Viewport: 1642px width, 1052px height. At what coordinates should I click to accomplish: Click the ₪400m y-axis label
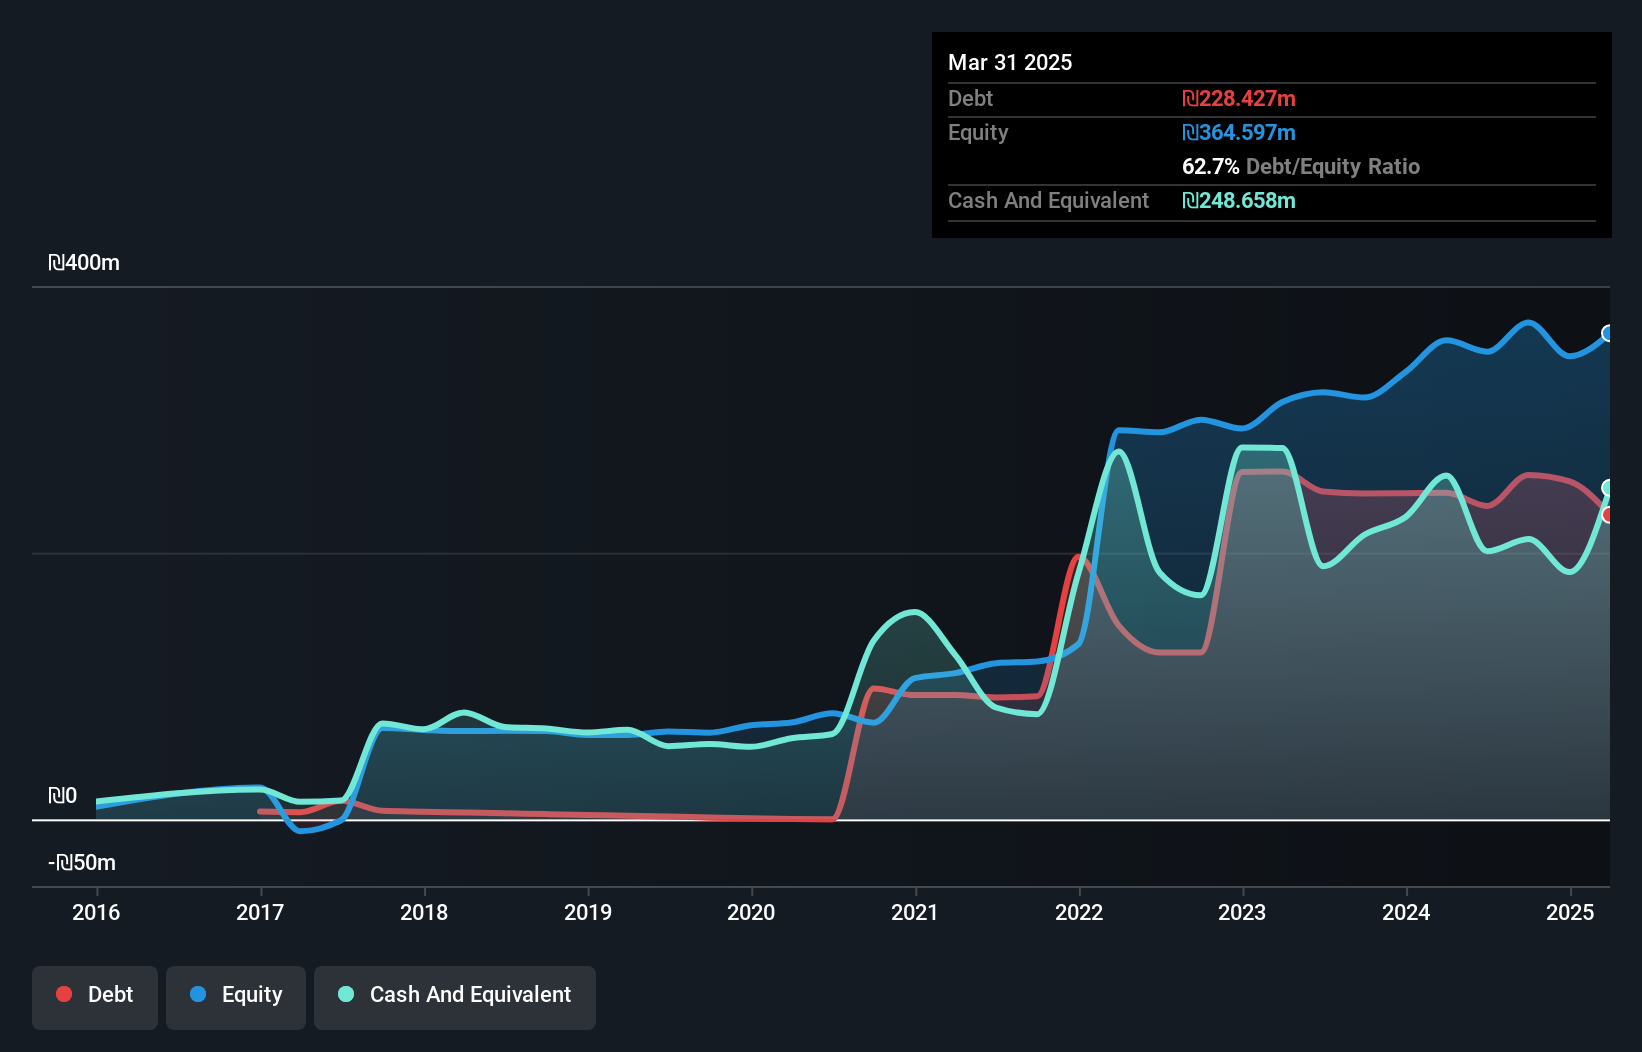84,263
